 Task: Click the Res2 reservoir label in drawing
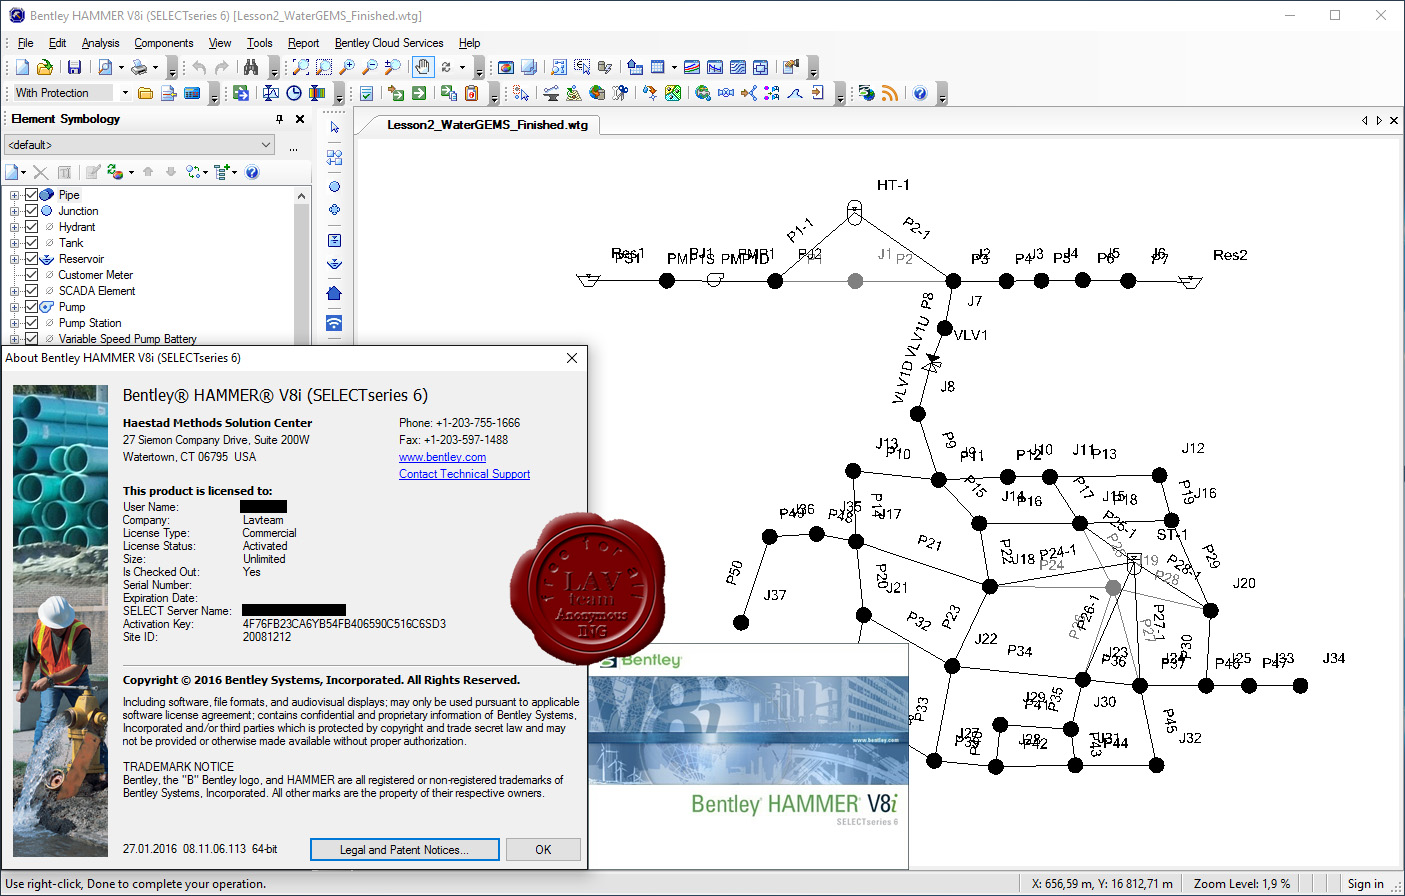[x=1230, y=255]
